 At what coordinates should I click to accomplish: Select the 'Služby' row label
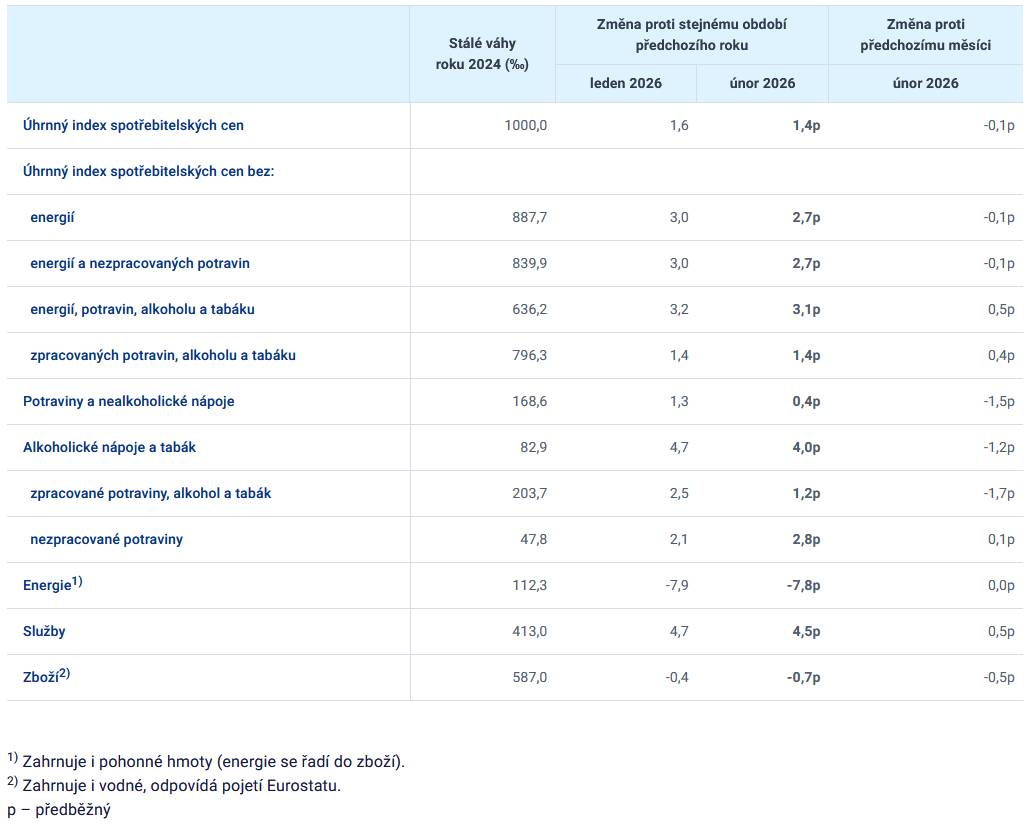[x=44, y=632]
